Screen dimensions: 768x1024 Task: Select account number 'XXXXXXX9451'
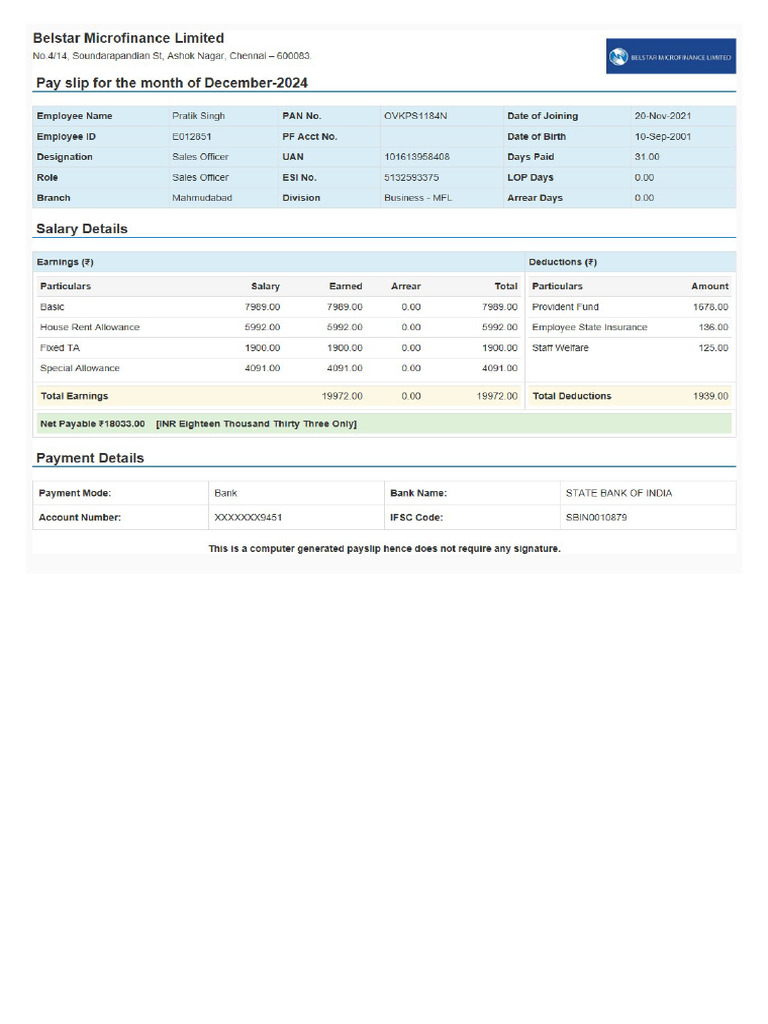pyautogui.click(x=248, y=517)
